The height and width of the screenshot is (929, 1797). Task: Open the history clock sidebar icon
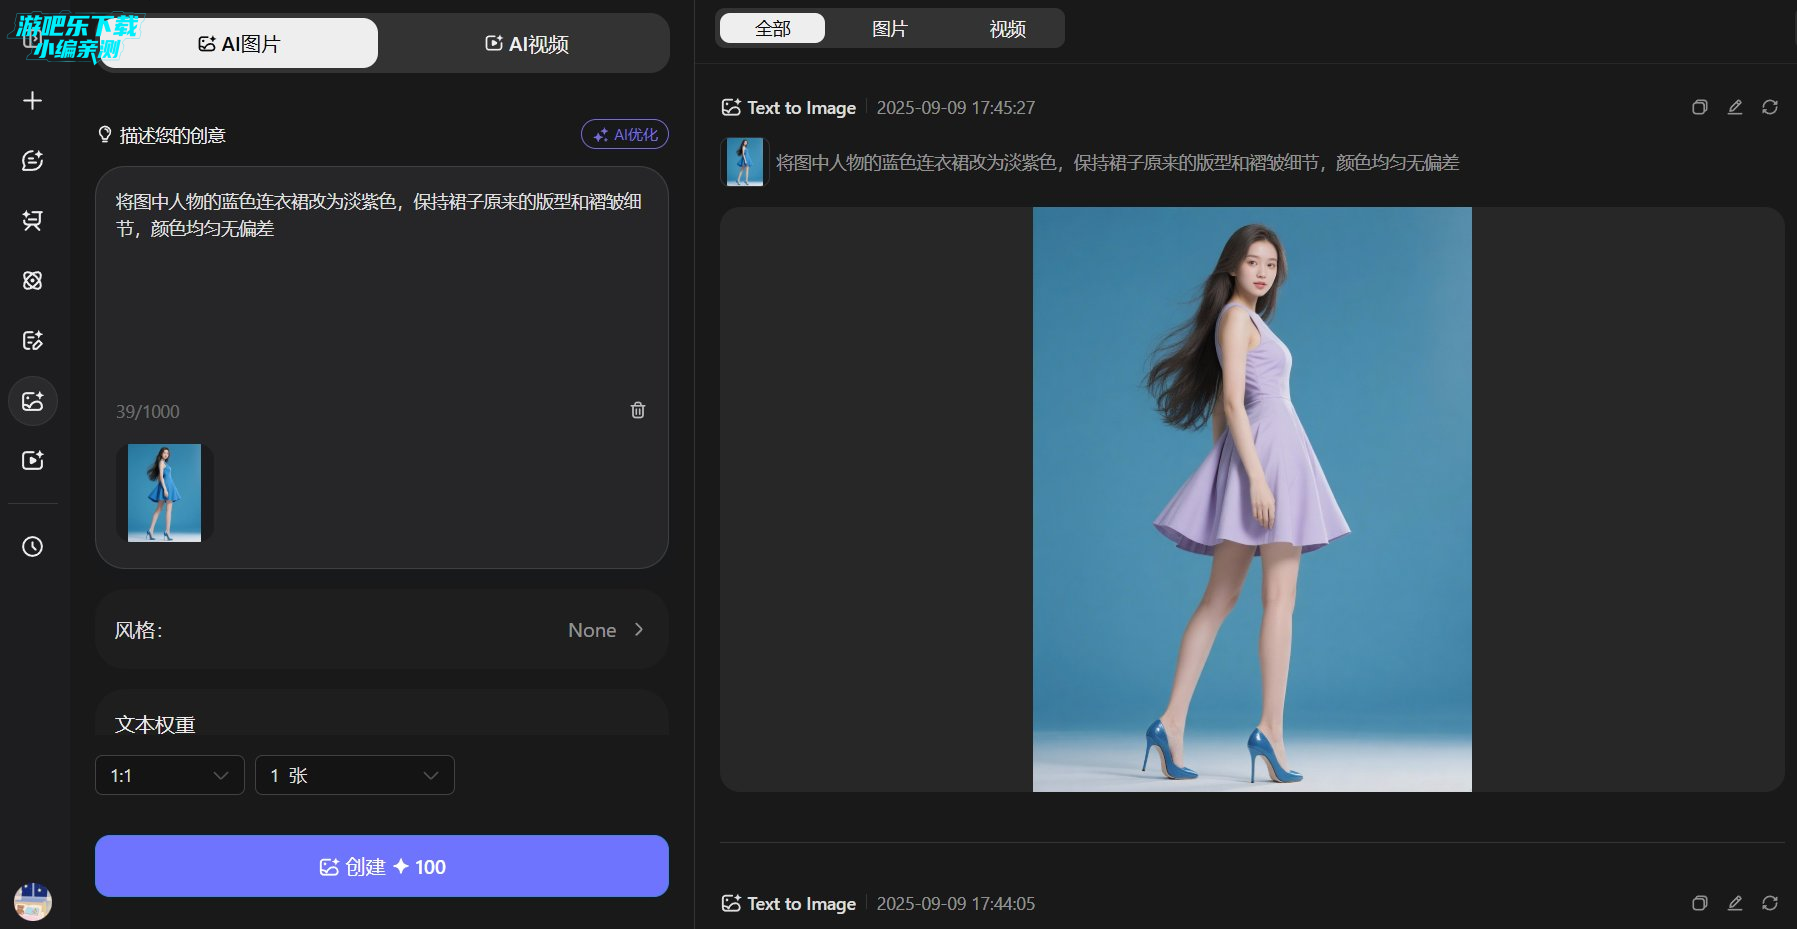32,547
